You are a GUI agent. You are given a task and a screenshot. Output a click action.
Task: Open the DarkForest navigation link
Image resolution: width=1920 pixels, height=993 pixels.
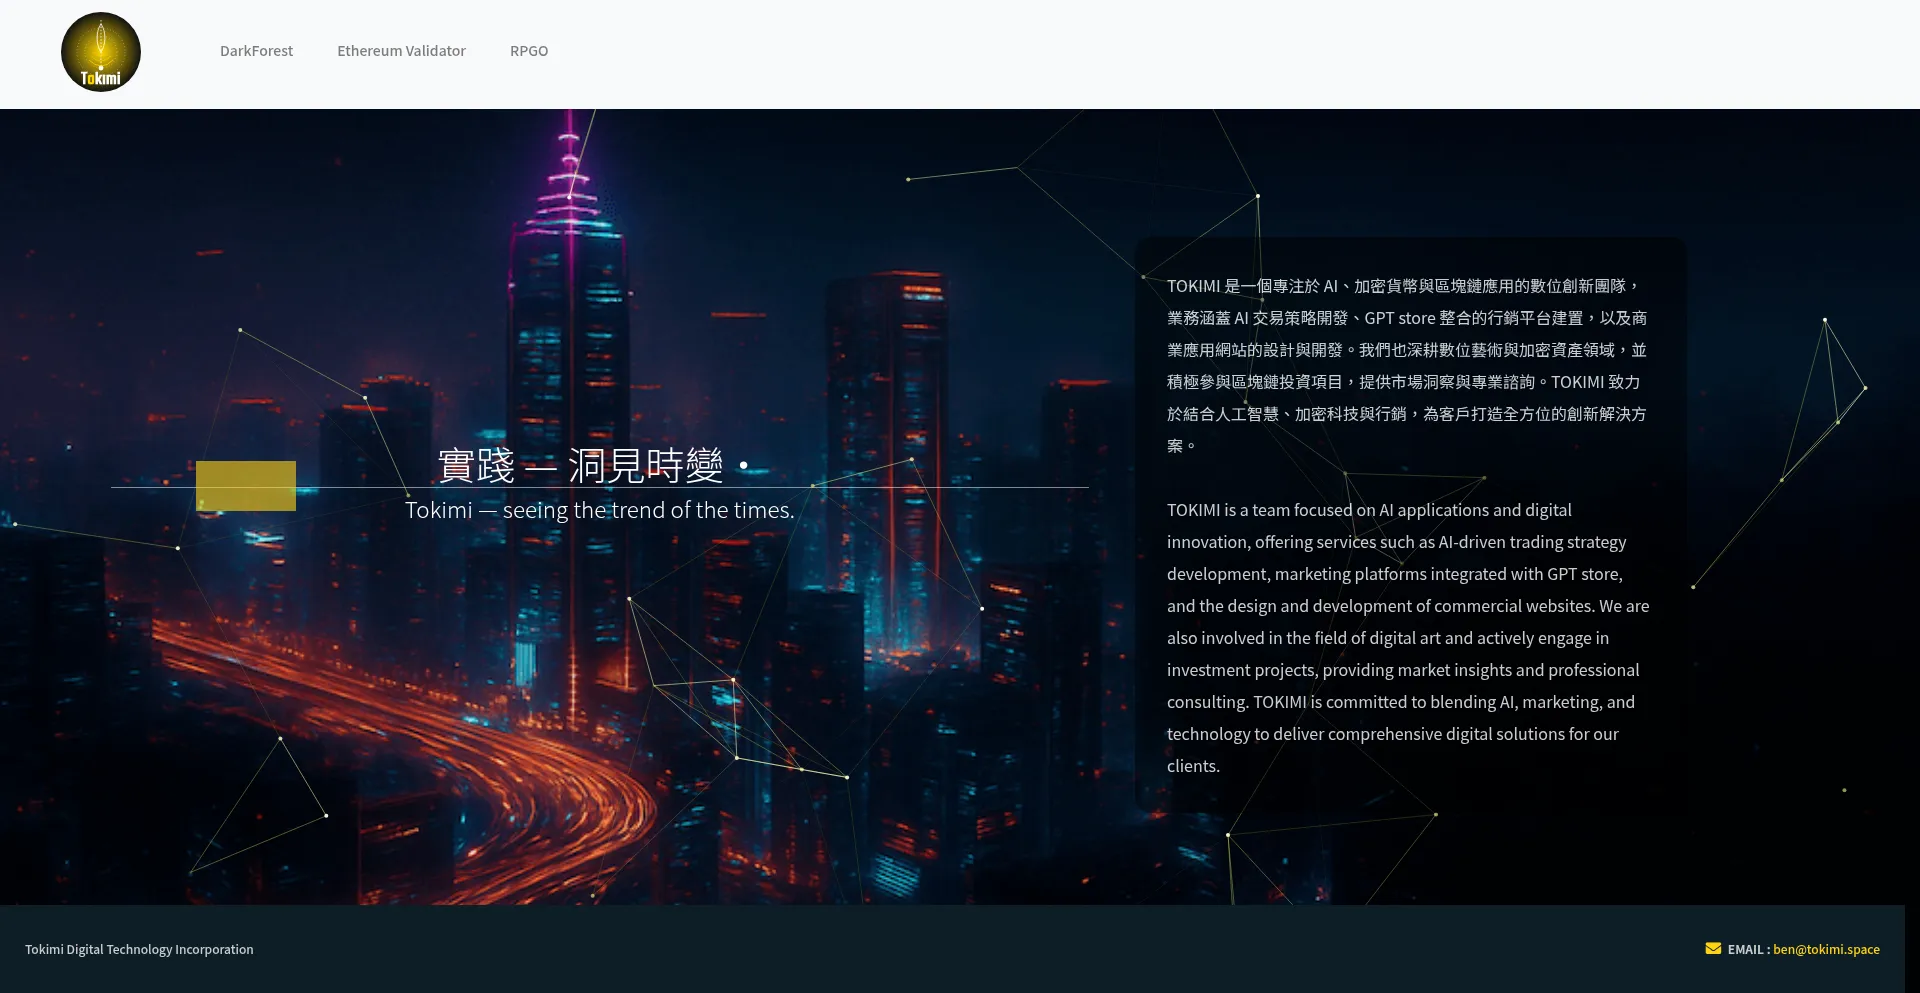tap(256, 51)
